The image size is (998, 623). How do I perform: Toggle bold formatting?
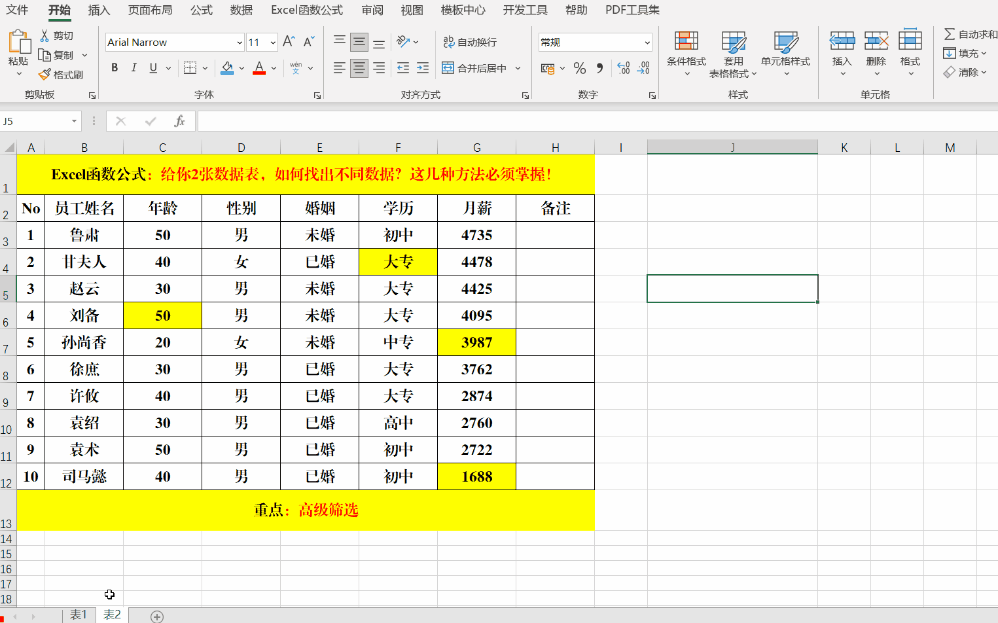click(115, 67)
